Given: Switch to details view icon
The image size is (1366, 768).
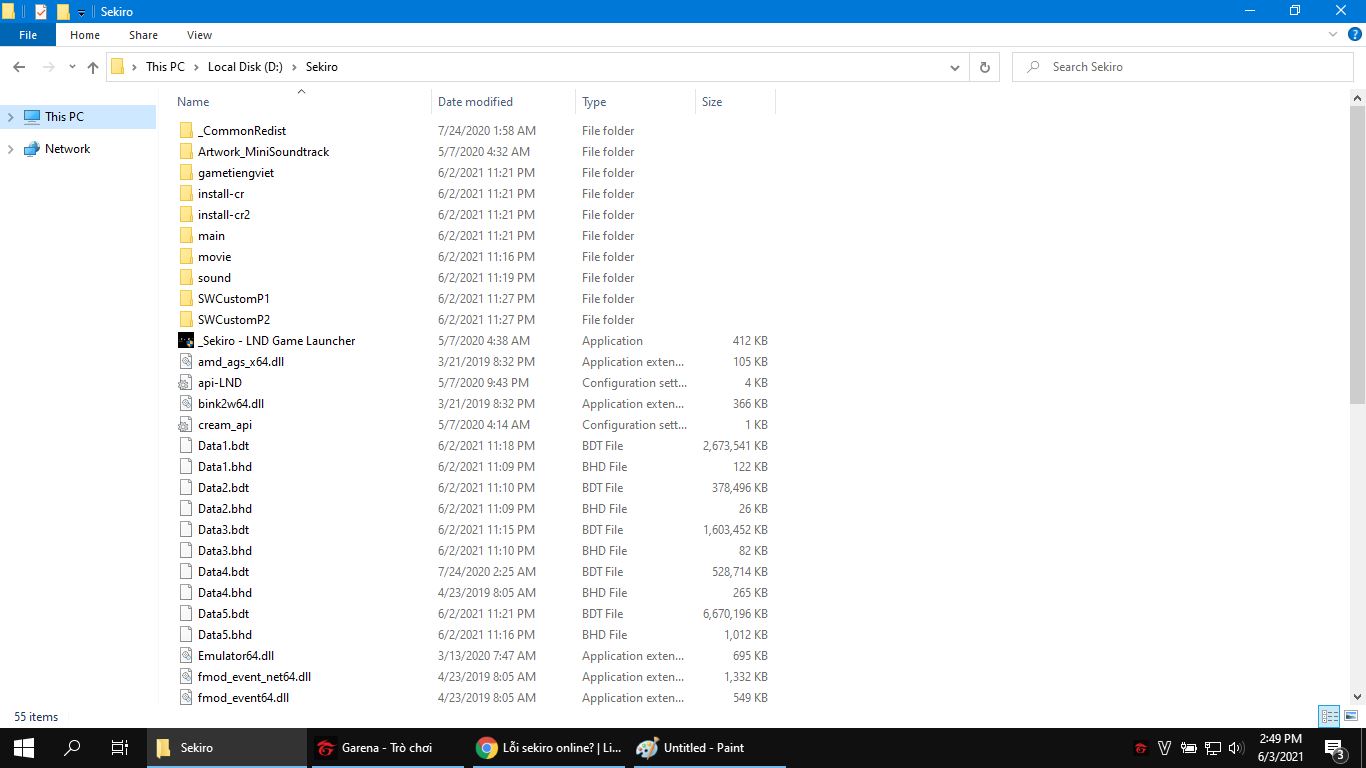Looking at the screenshot, I should pos(1329,716).
